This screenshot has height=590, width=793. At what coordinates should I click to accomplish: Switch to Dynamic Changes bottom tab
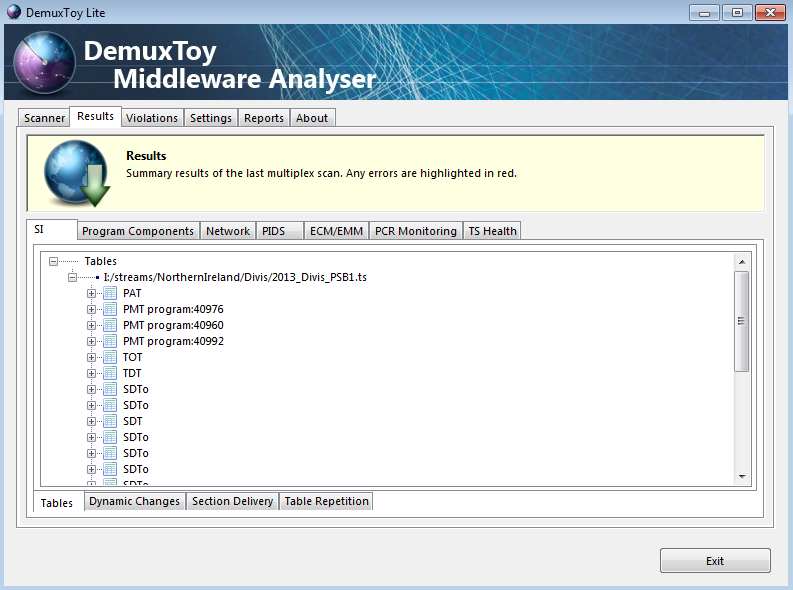pyautogui.click(x=135, y=501)
